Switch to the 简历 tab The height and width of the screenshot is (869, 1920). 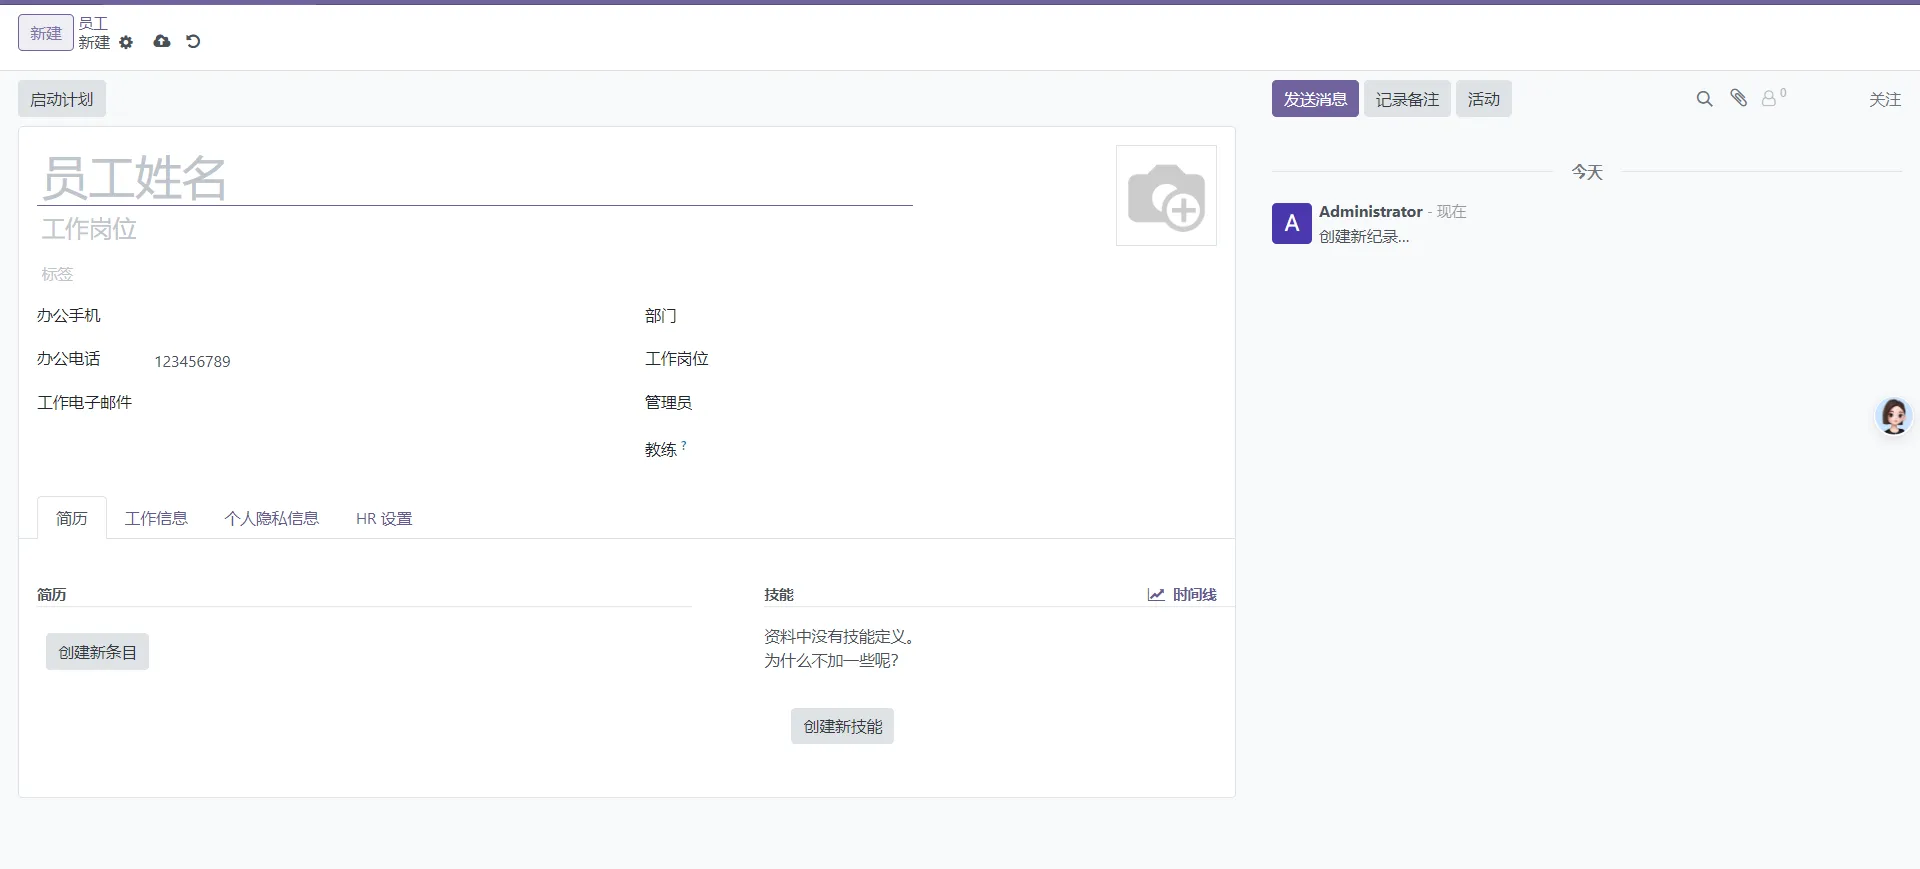pyautogui.click(x=72, y=518)
